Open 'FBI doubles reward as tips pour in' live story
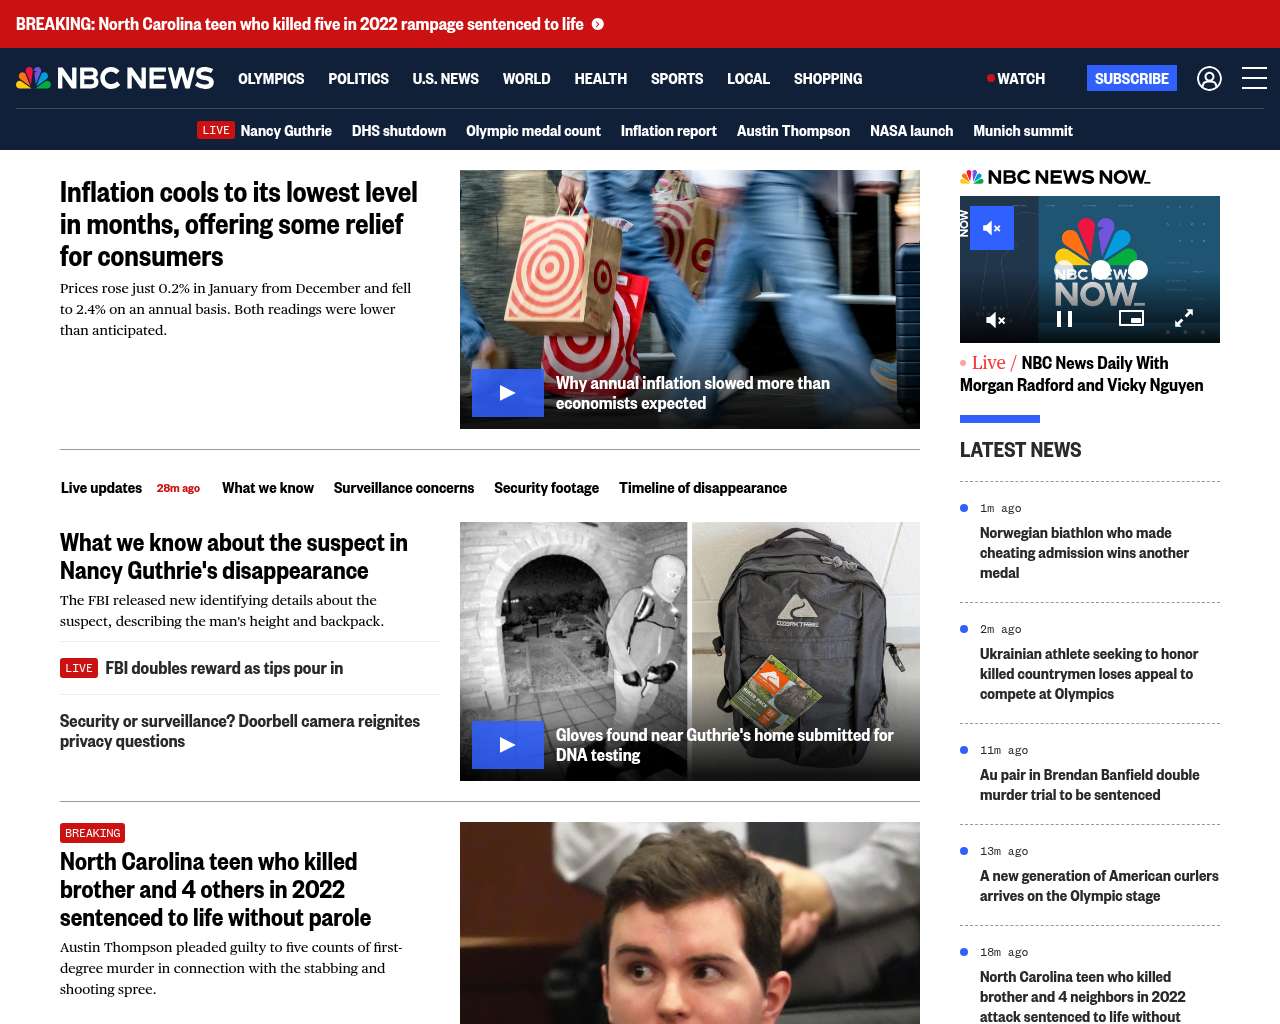The image size is (1280, 1024). coord(224,668)
